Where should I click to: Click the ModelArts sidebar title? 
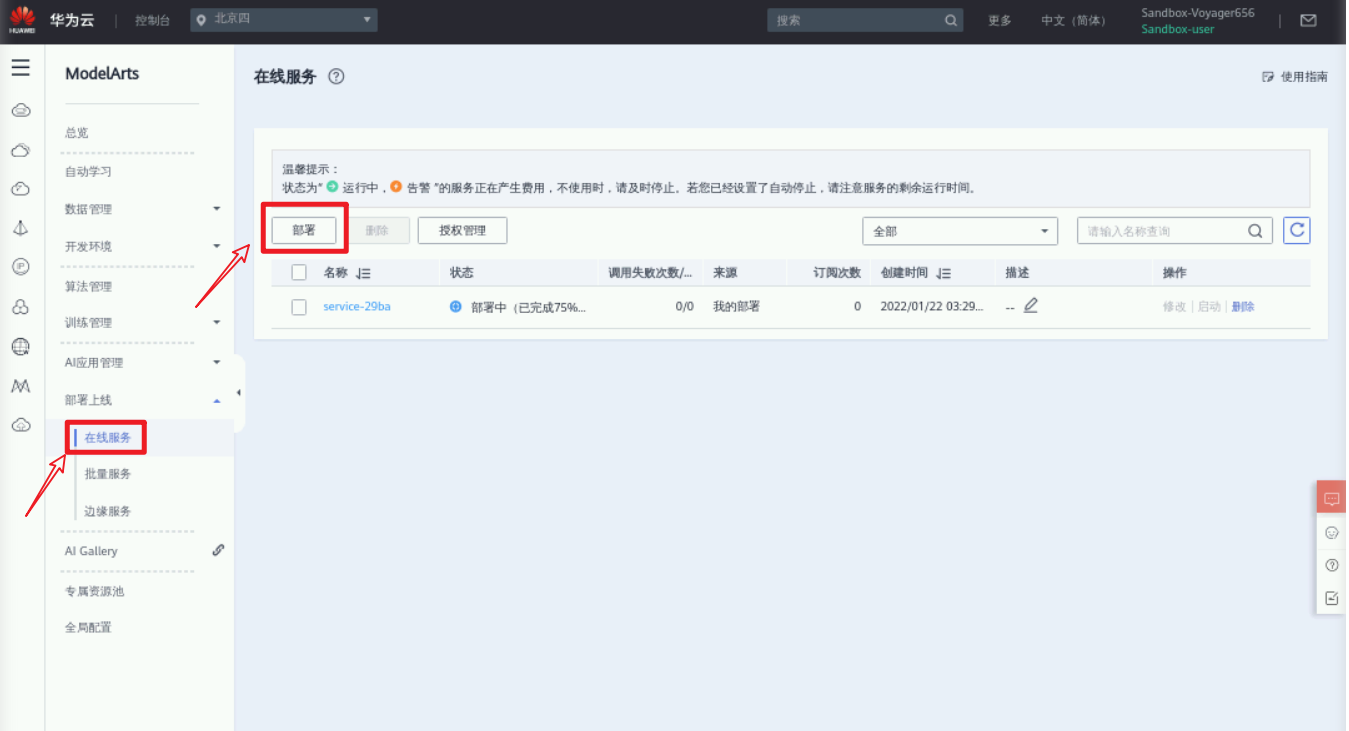(102, 73)
